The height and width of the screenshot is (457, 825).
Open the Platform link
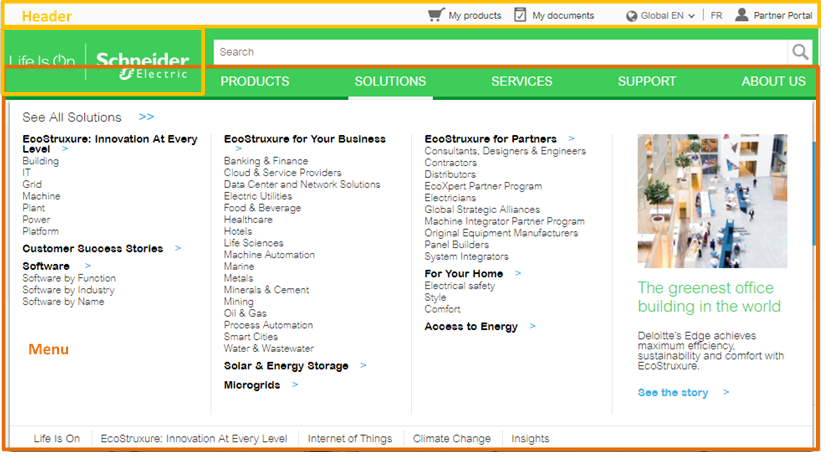(41, 231)
